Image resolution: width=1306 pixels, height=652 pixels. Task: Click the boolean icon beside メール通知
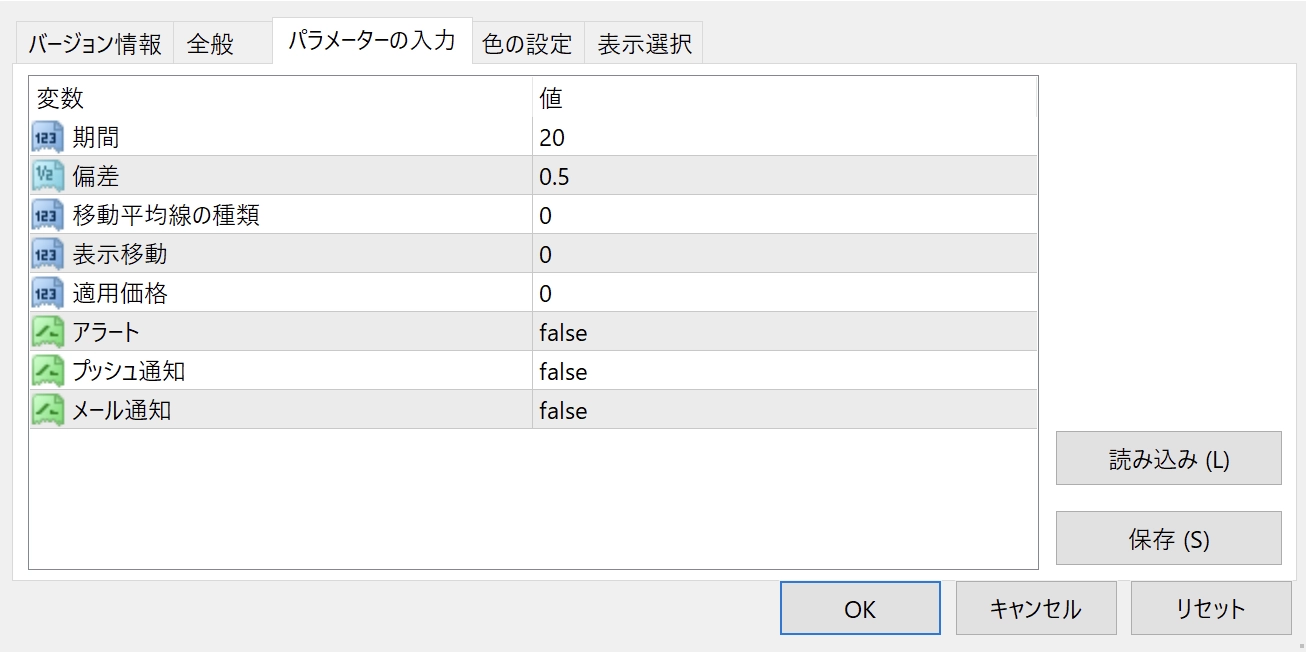click(47, 410)
